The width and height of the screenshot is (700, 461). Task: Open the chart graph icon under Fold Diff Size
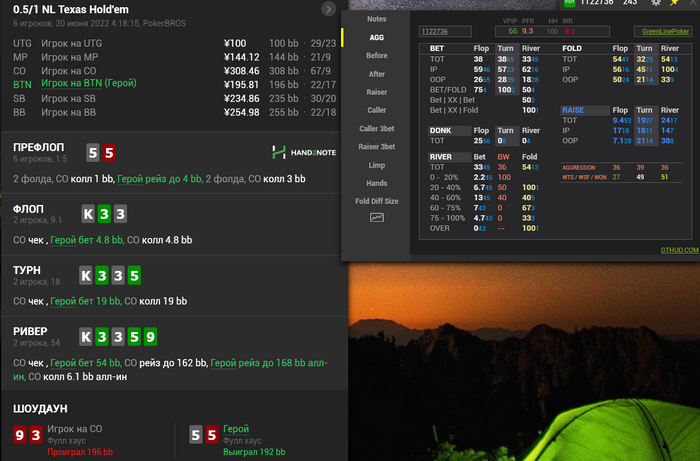pyautogui.click(x=377, y=218)
